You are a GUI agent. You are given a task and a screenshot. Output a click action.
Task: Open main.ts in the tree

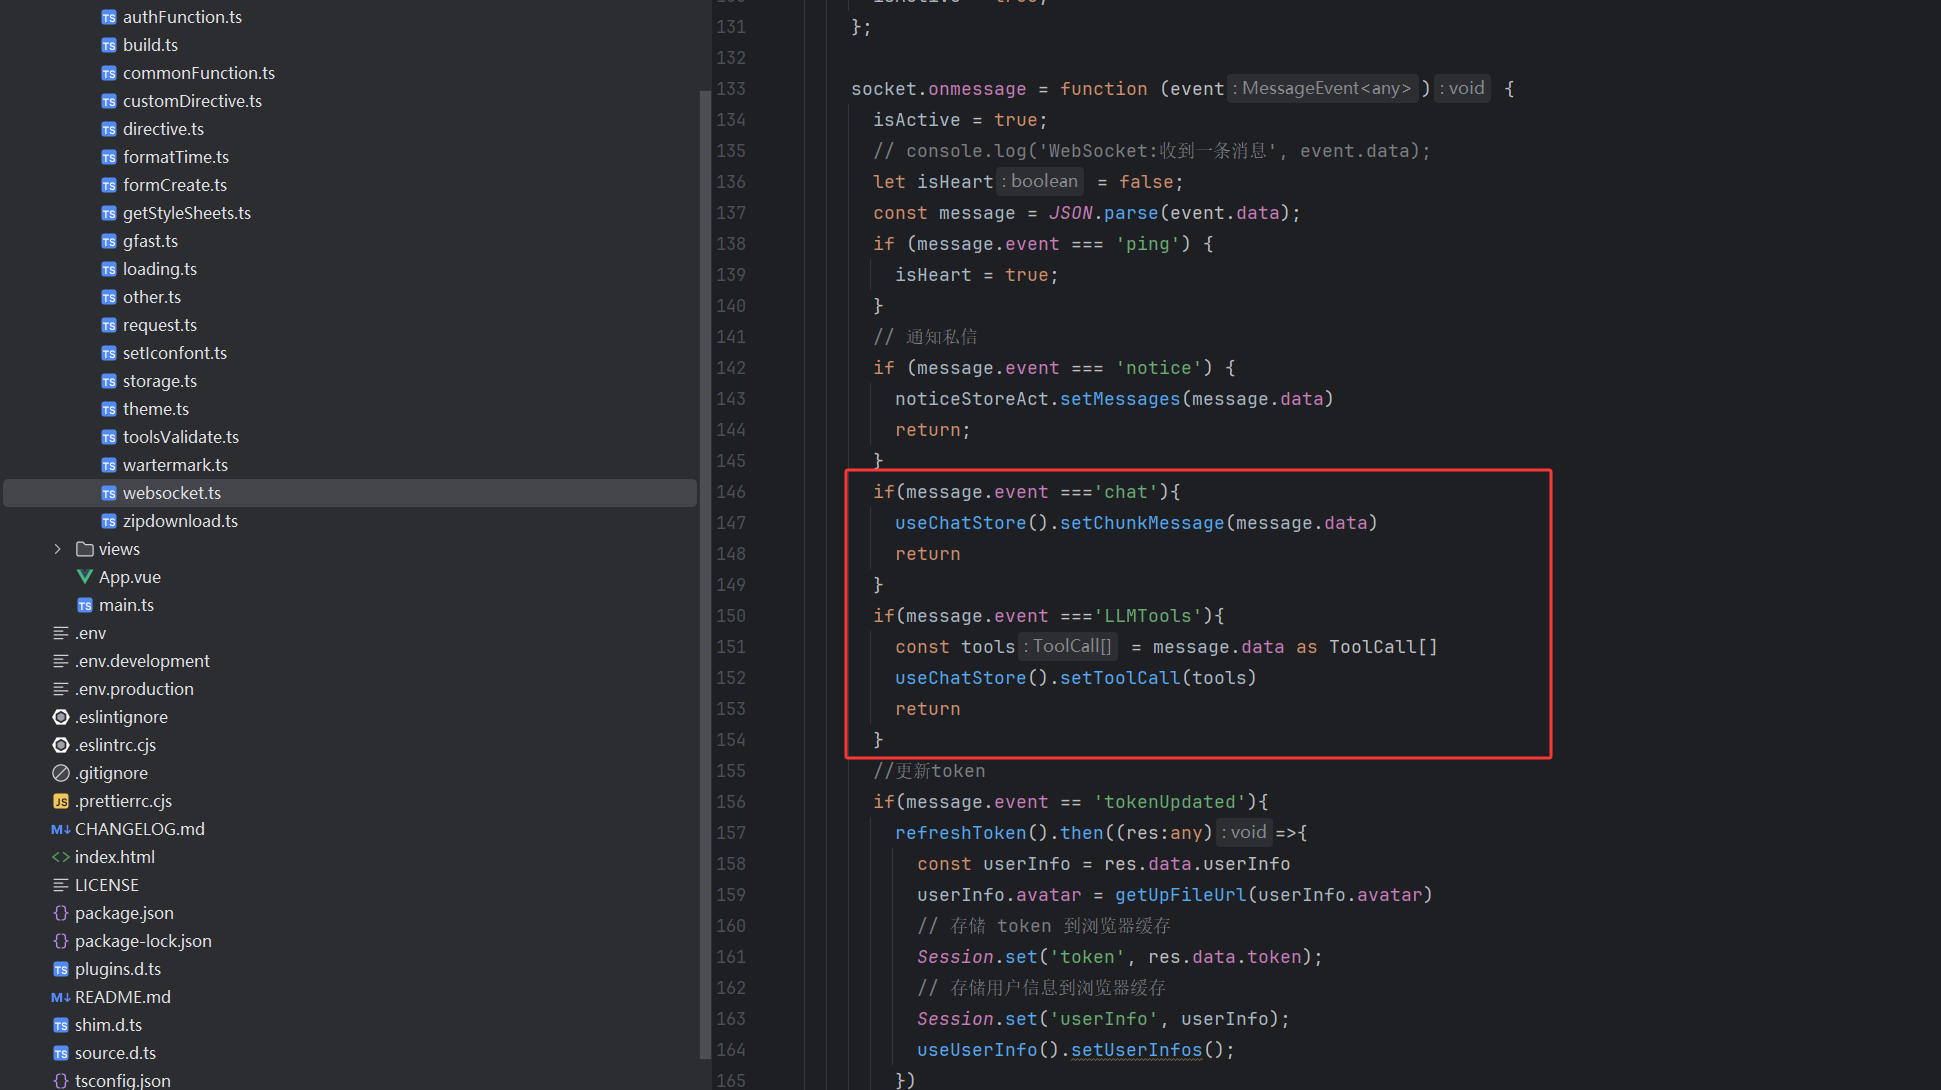coord(126,605)
